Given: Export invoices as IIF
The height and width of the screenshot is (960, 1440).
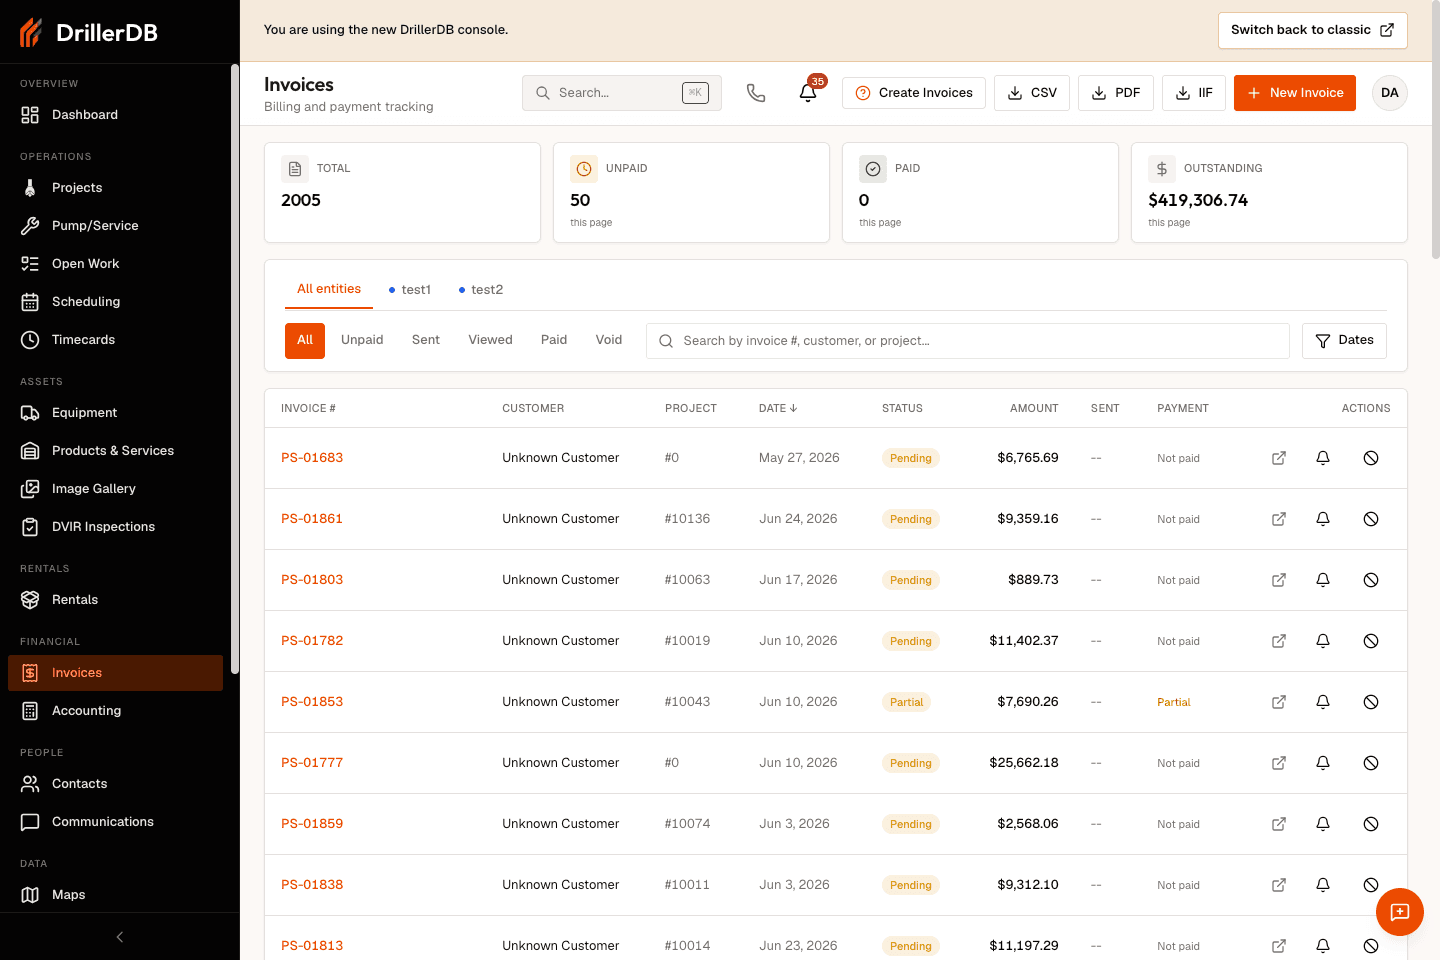Looking at the screenshot, I should coord(1194,93).
